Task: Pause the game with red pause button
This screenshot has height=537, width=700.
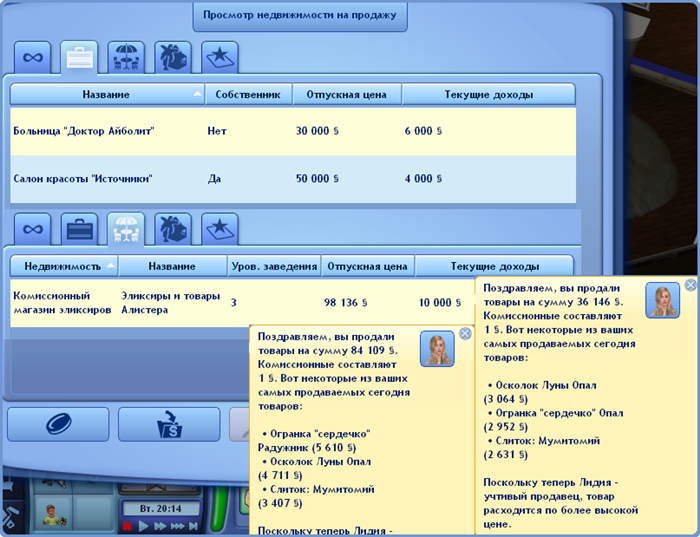Action: point(127,526)
